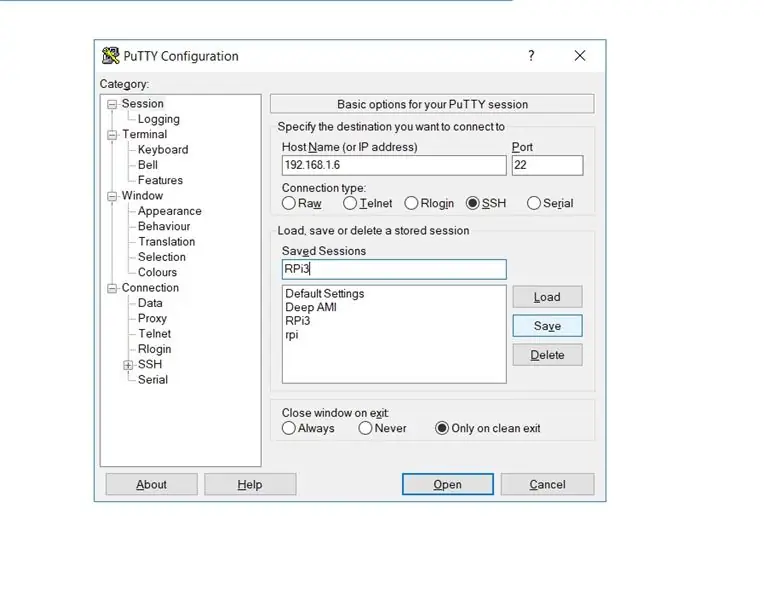Open the Proxy category
Screen dimensions: 769x600
coord(152,318)
